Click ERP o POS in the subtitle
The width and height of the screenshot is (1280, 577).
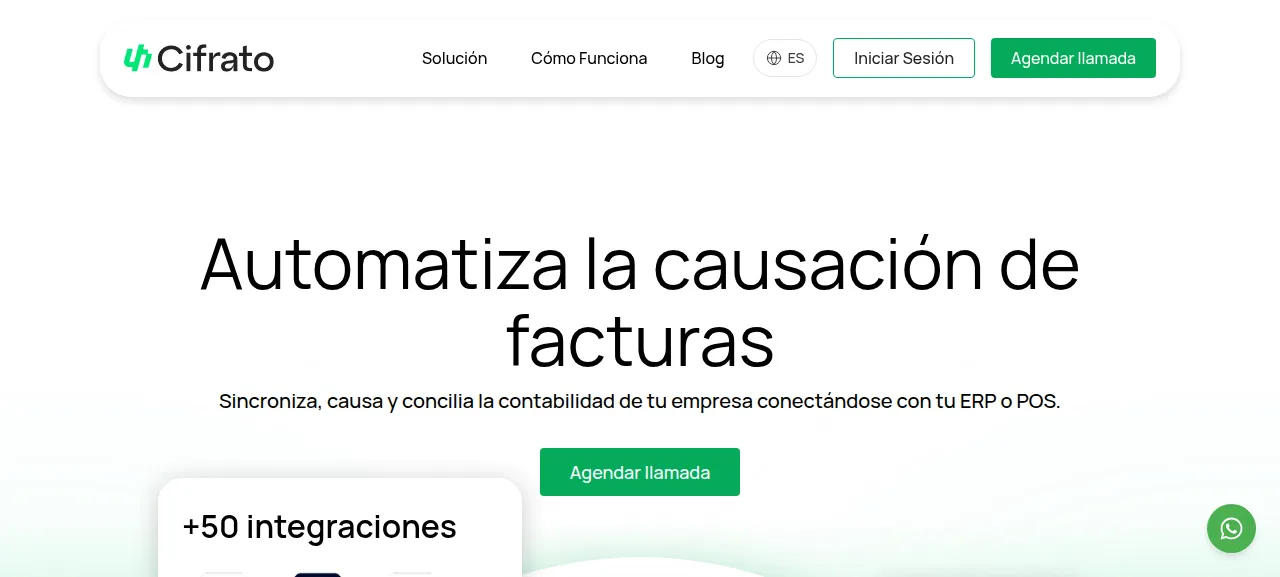point(1009,401)
